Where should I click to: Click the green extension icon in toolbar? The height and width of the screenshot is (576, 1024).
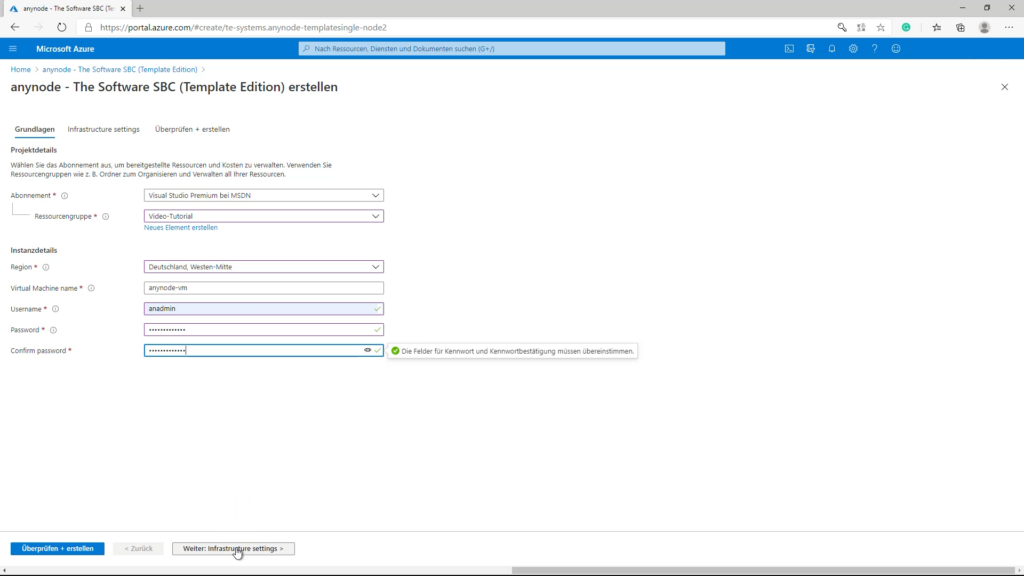pyautogui.click(x=906, y=27)
